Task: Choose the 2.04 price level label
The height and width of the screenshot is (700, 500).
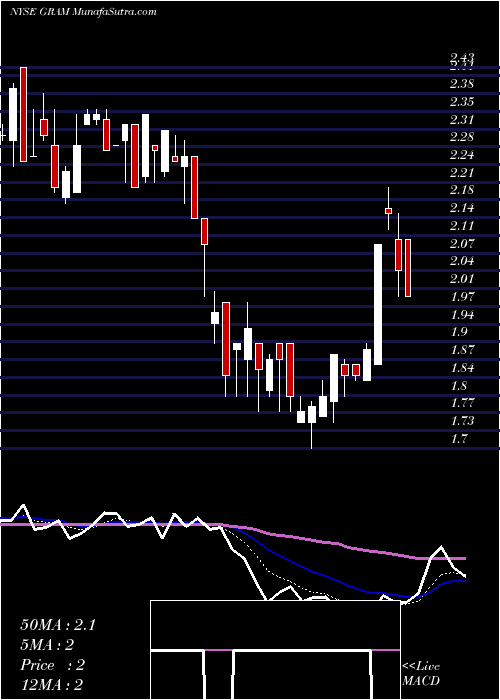Action: (x=462, y=261)
